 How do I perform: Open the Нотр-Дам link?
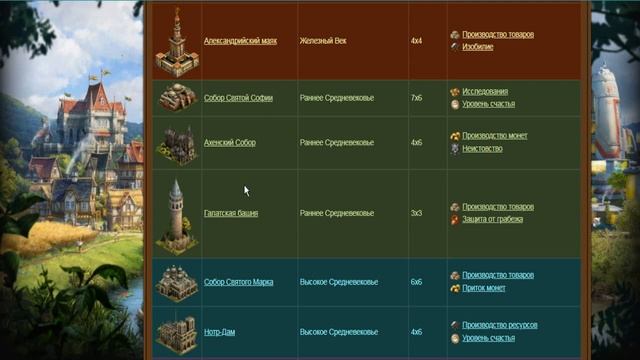click(220, 332)
